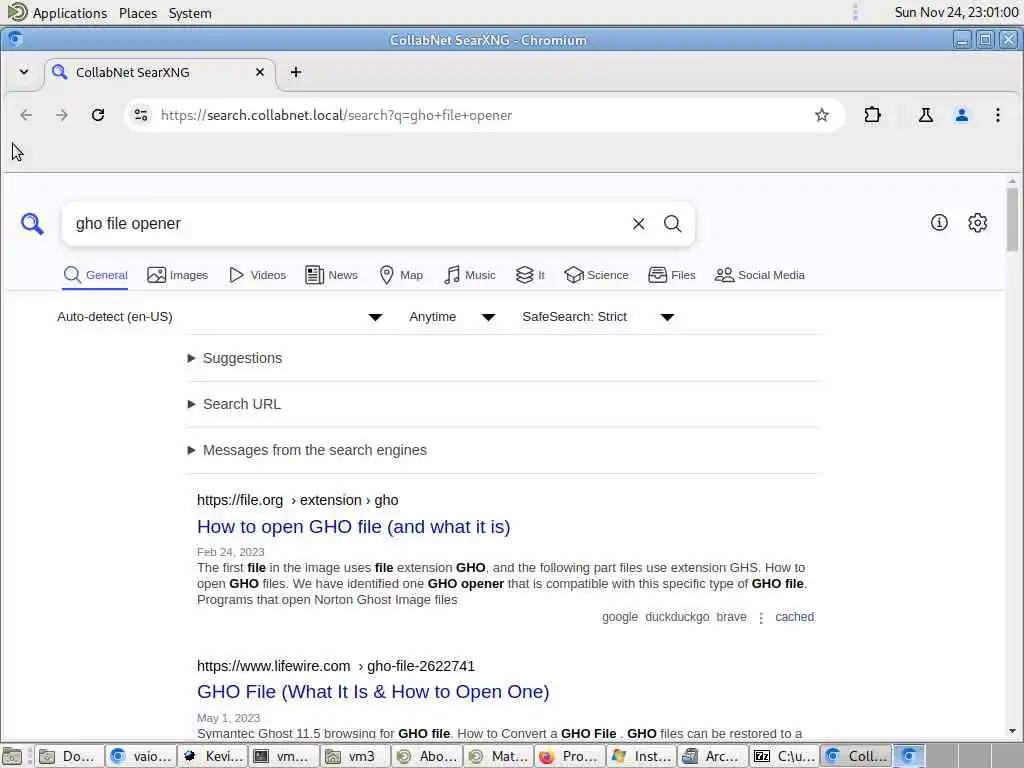Select the General category tab
Image resolution: width=1024 pixels, height=768 pixels.
(x=95, y=275)
